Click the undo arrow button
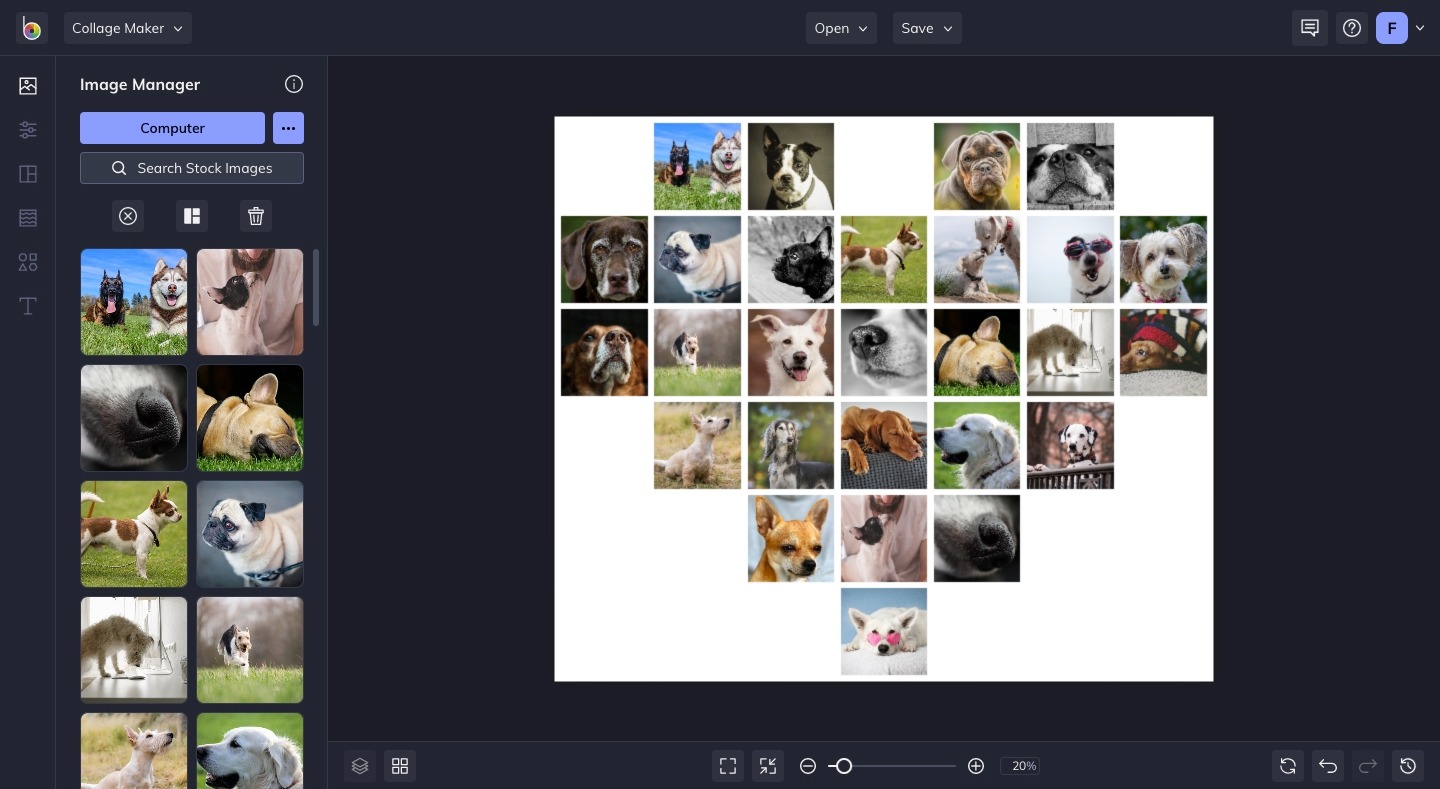The image size is (1440, 789). [x=1328, y=766]
